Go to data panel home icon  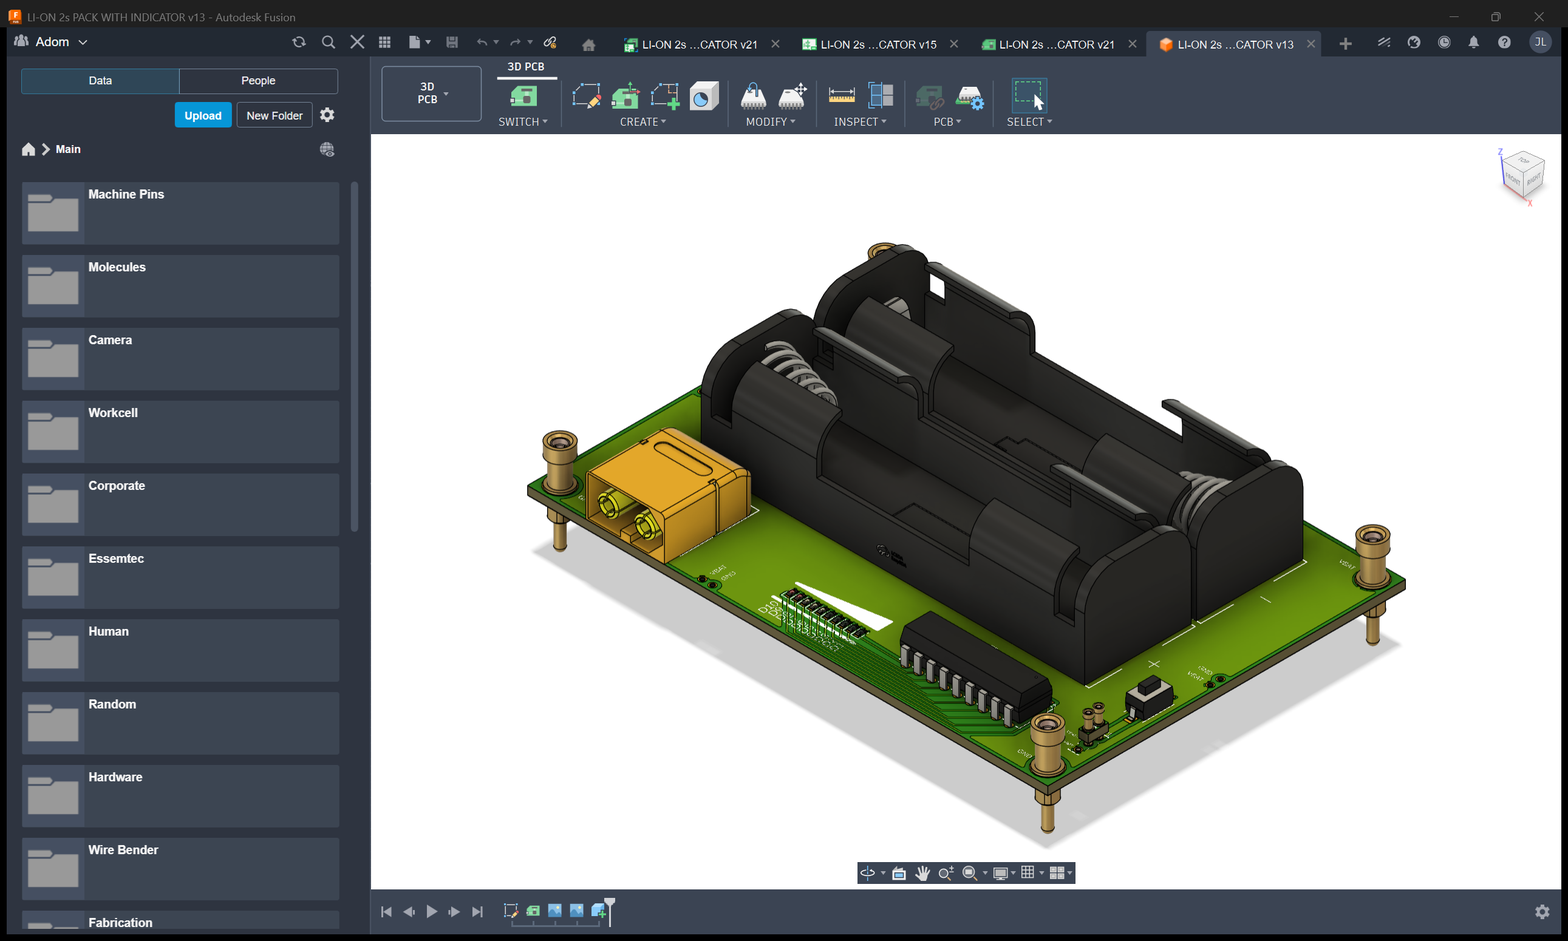coord(28,149)
